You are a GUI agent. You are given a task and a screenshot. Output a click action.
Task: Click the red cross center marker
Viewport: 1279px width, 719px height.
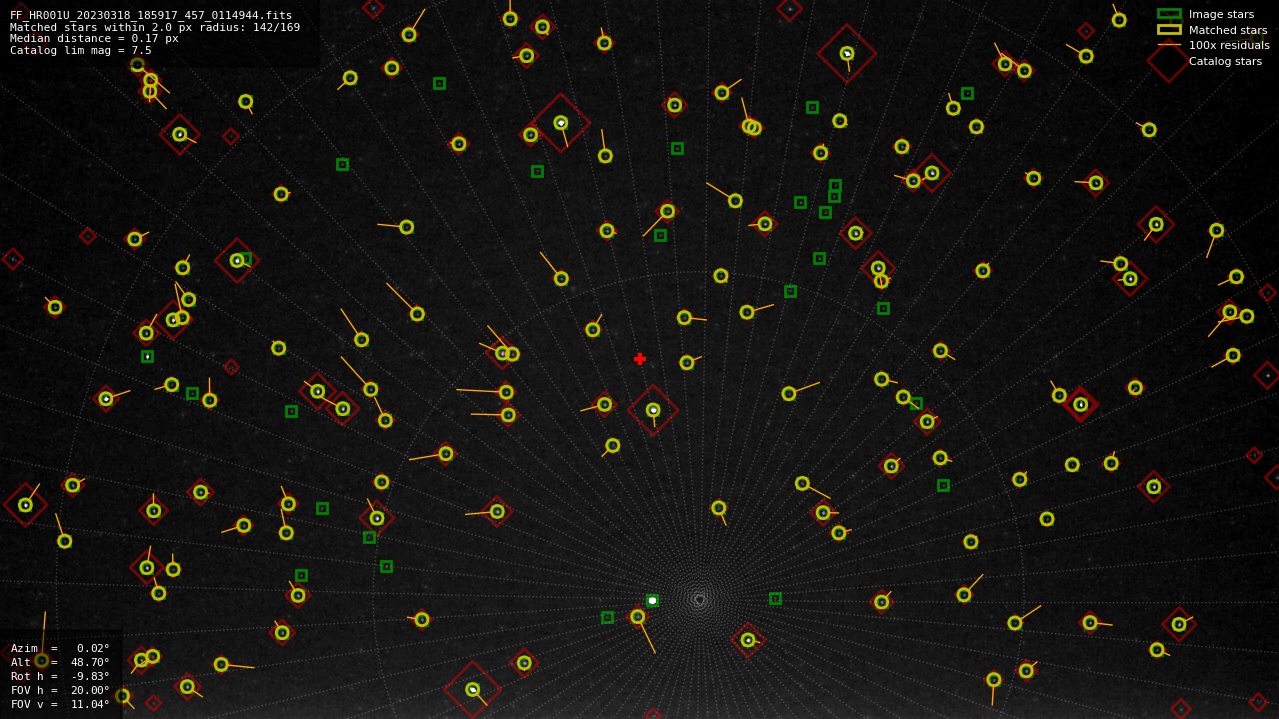pyautogui.click(x=640, y=359)
